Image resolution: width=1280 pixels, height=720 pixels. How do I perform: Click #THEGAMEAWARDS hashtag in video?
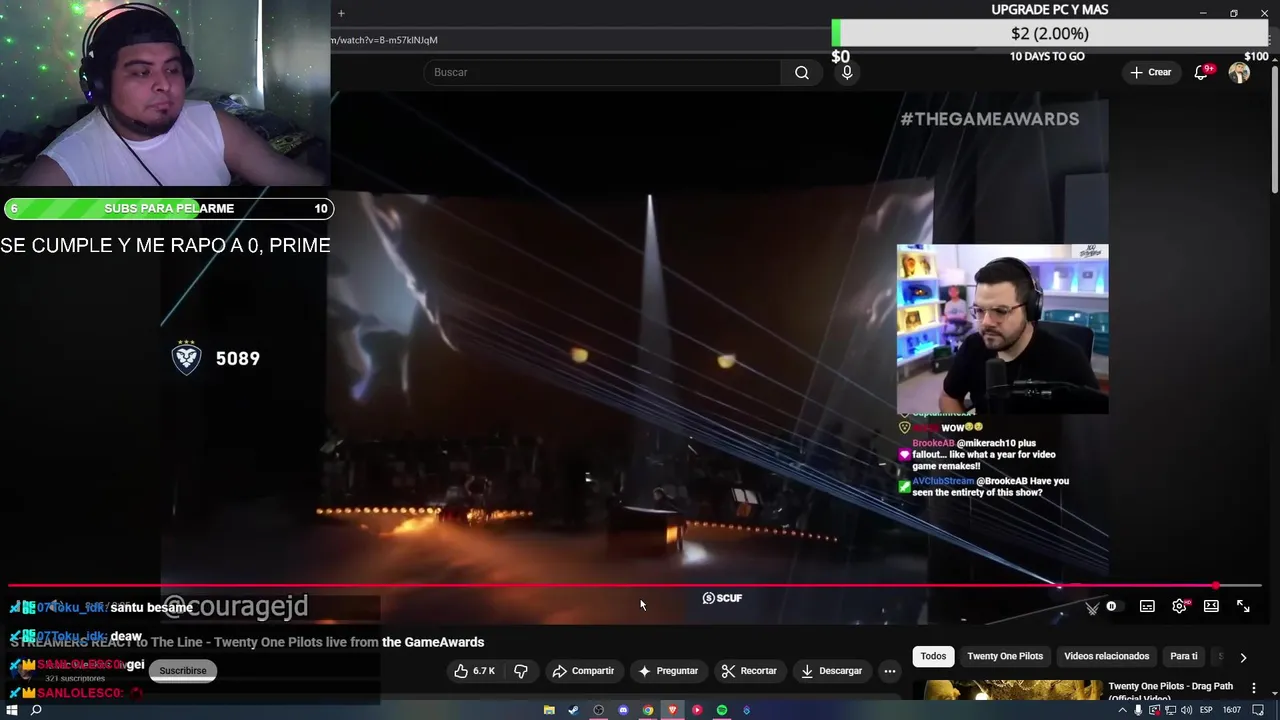pos(989,119)
